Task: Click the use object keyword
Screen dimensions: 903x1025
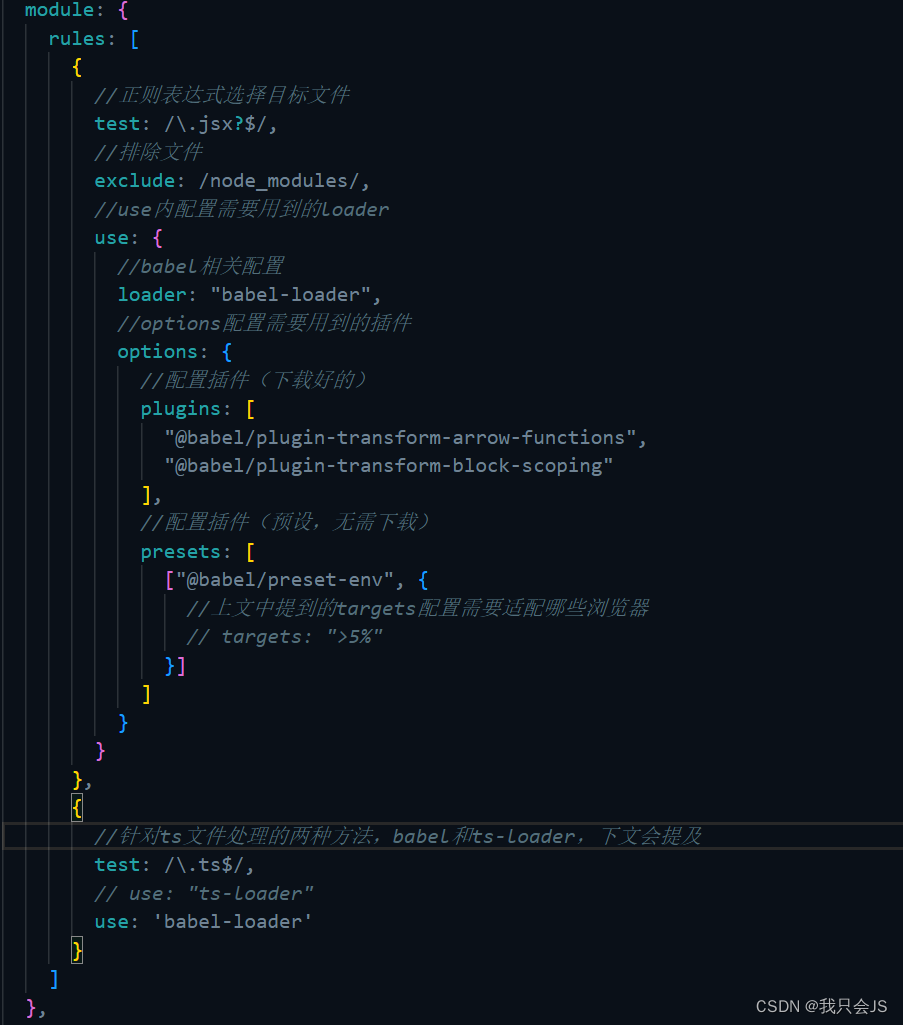Action: click(x=110, y=237)
